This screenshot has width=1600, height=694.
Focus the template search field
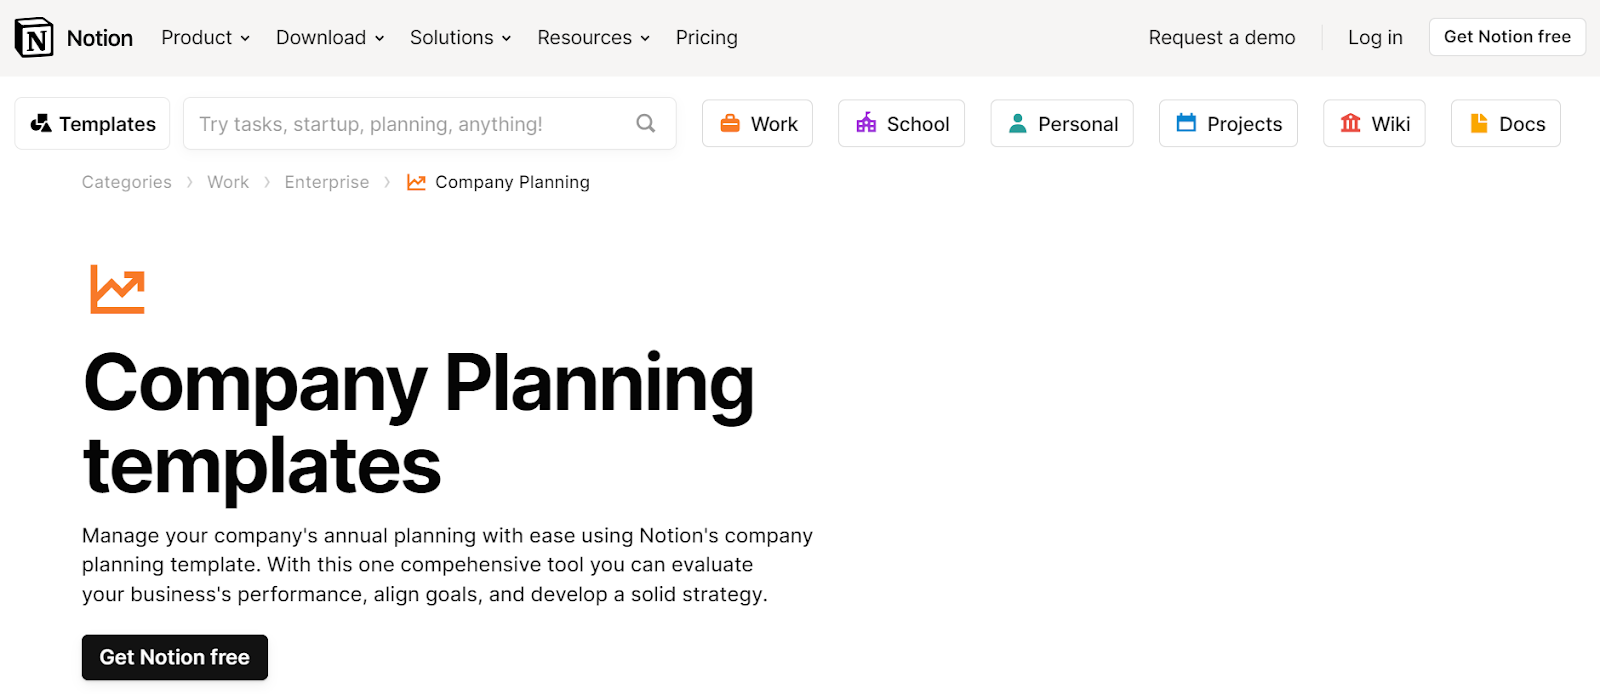(x=429, y=123)
